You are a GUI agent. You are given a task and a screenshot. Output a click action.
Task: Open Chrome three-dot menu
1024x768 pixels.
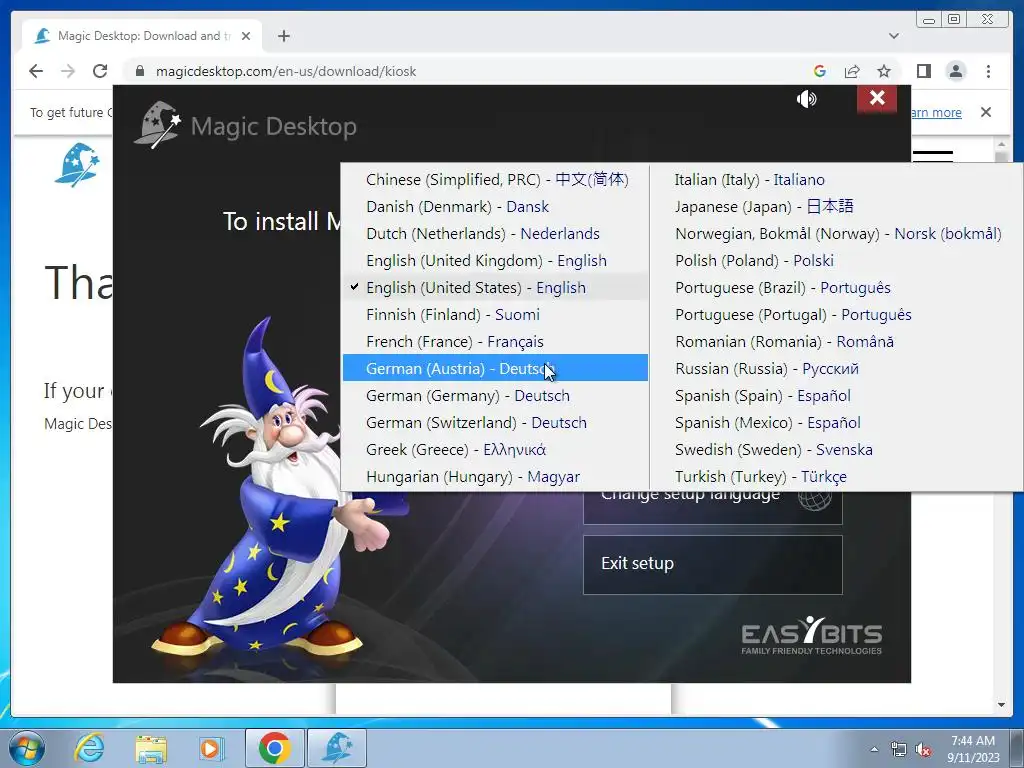point(988,71)
